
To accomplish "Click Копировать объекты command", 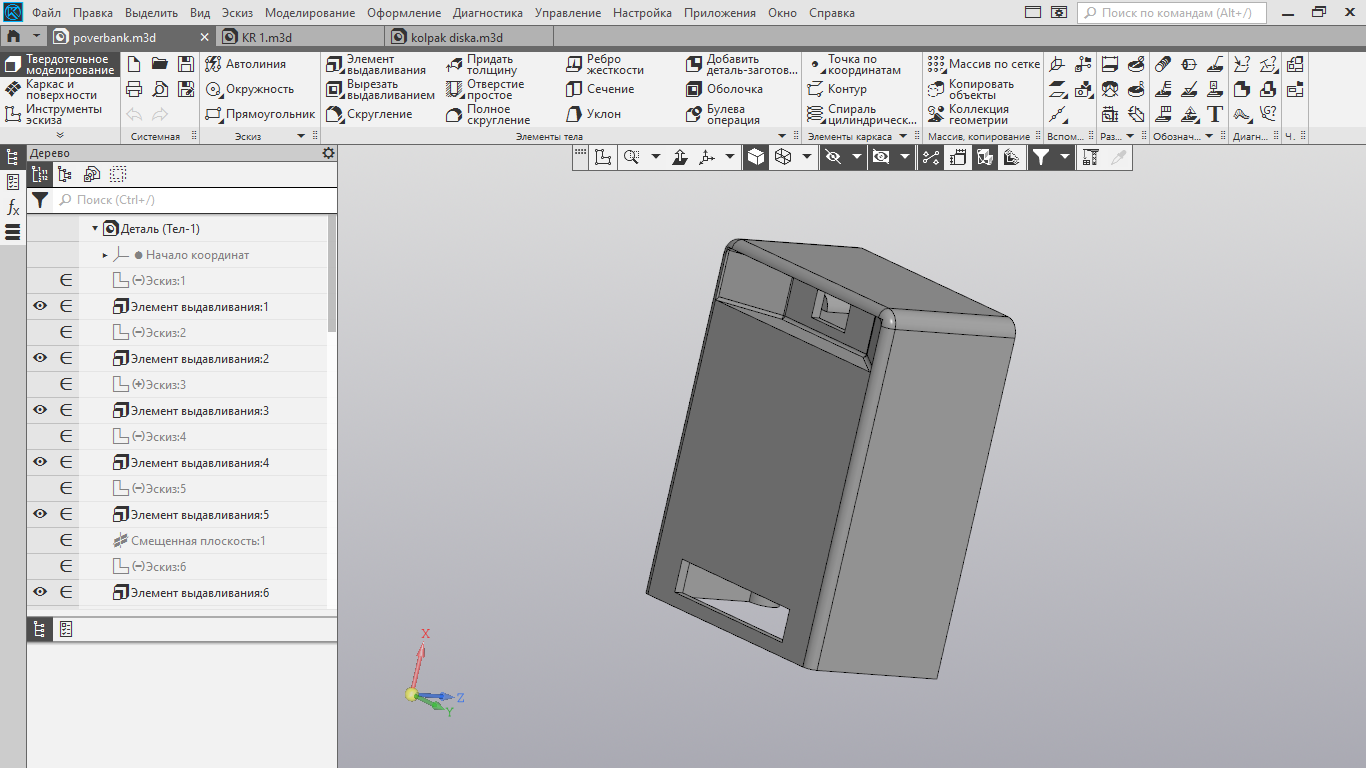I will click(970, 89).
